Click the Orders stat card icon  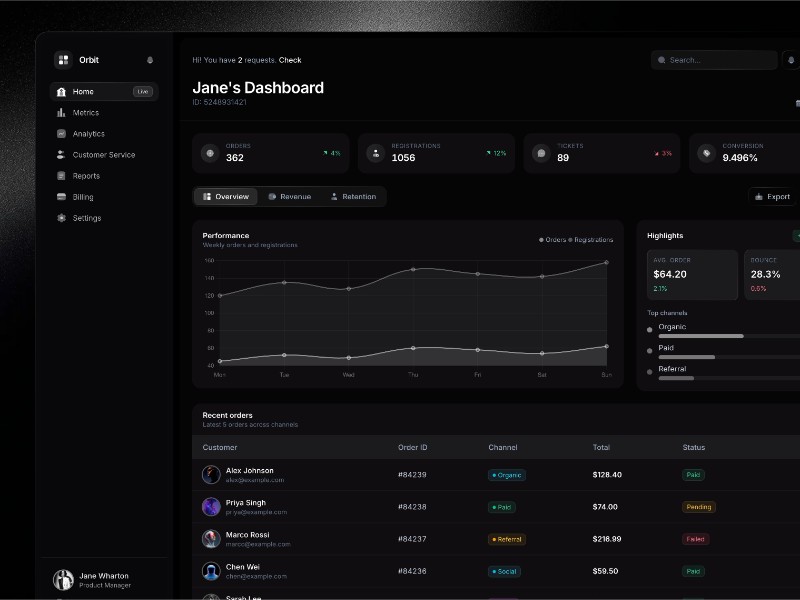click(209, 153)
